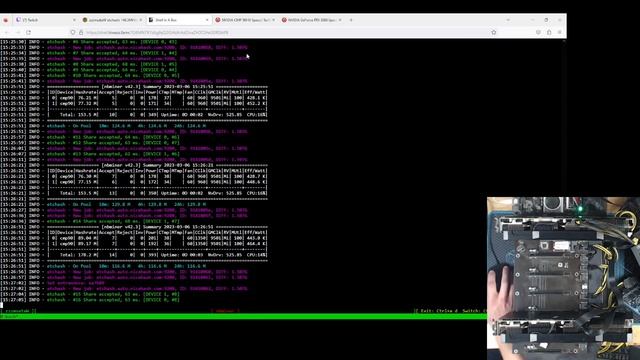Open the Pocket save icon in toolbar
Image resolution: width=640 pixels, height=360 pixels.
coord(538,32)
